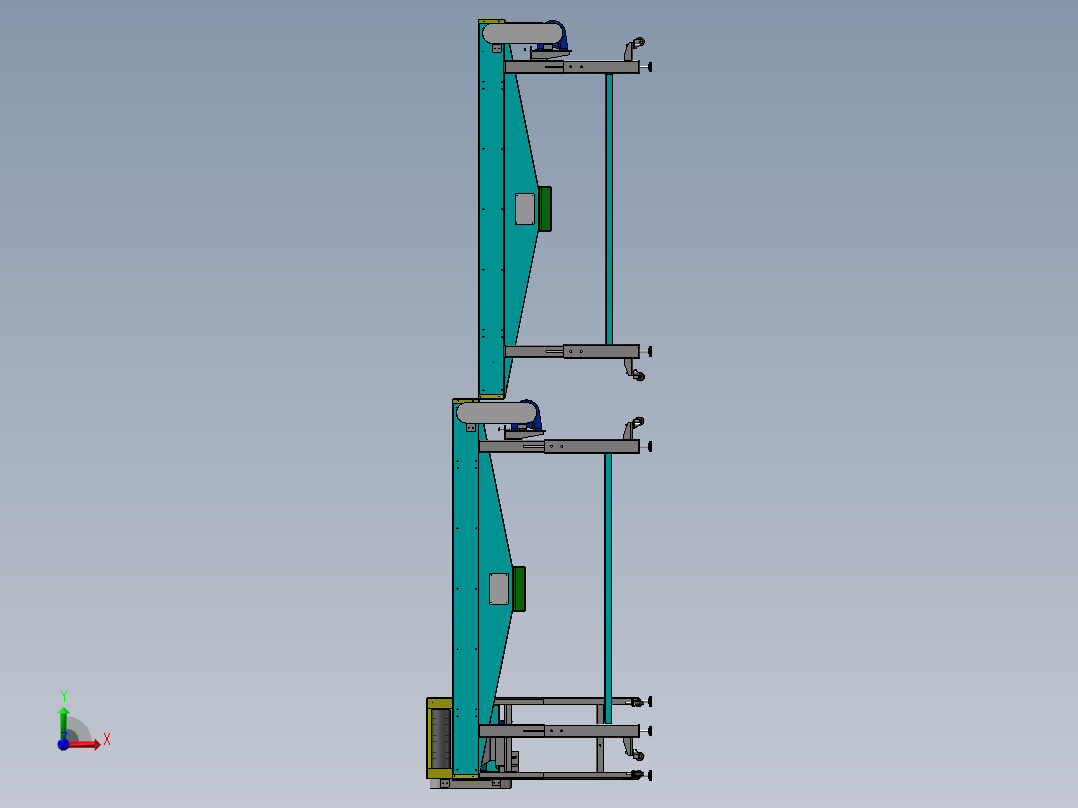Click the swivel caster wheel at bottom right
The height and width of the screenshot is (808, 1078).
click(639, 753)
